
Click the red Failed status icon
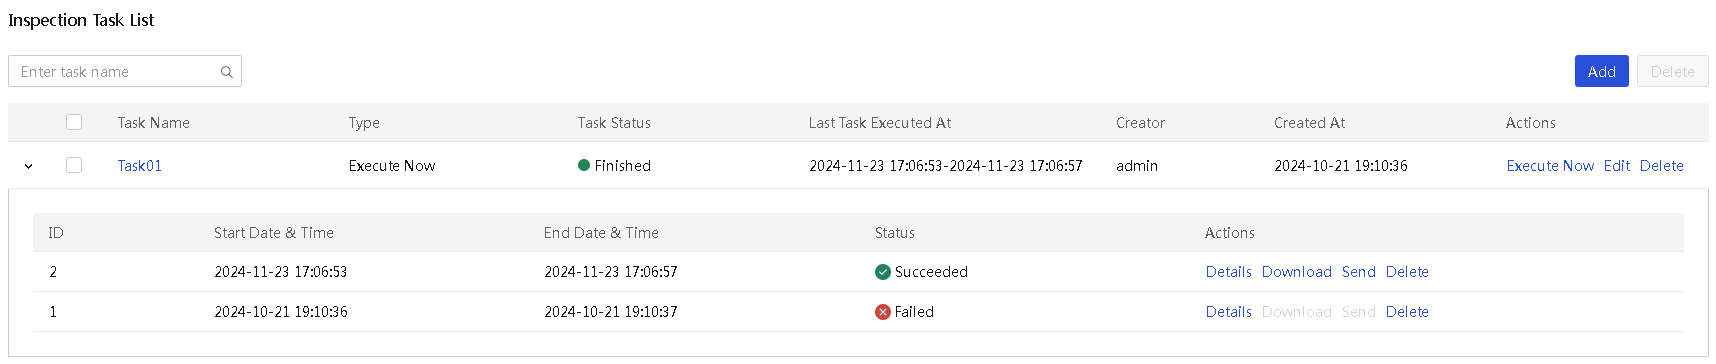pyautogui.click(x=882, y=312)
